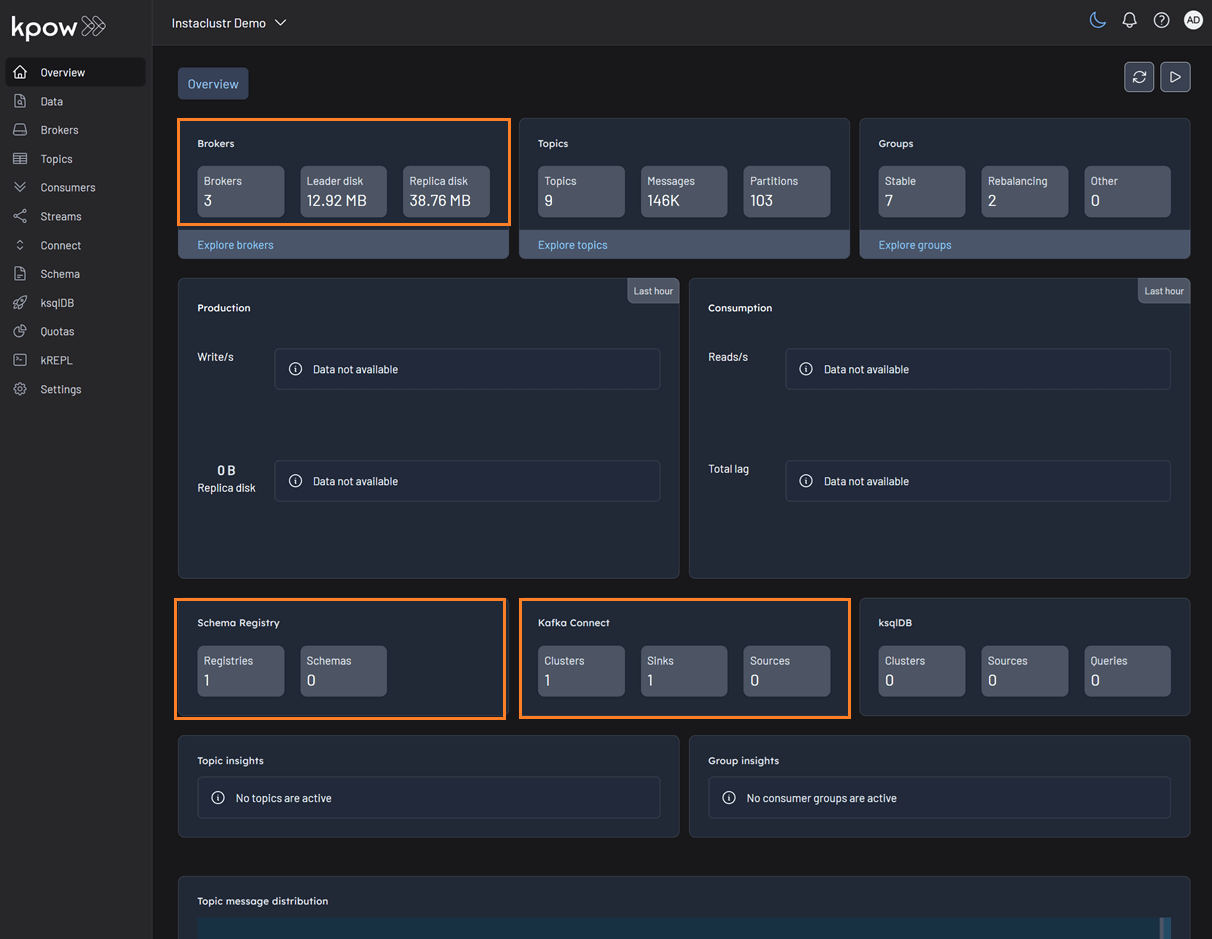1212x939 pixels.
Task: Click the Stable groups tile showing 7
Action: coord(922,191)
